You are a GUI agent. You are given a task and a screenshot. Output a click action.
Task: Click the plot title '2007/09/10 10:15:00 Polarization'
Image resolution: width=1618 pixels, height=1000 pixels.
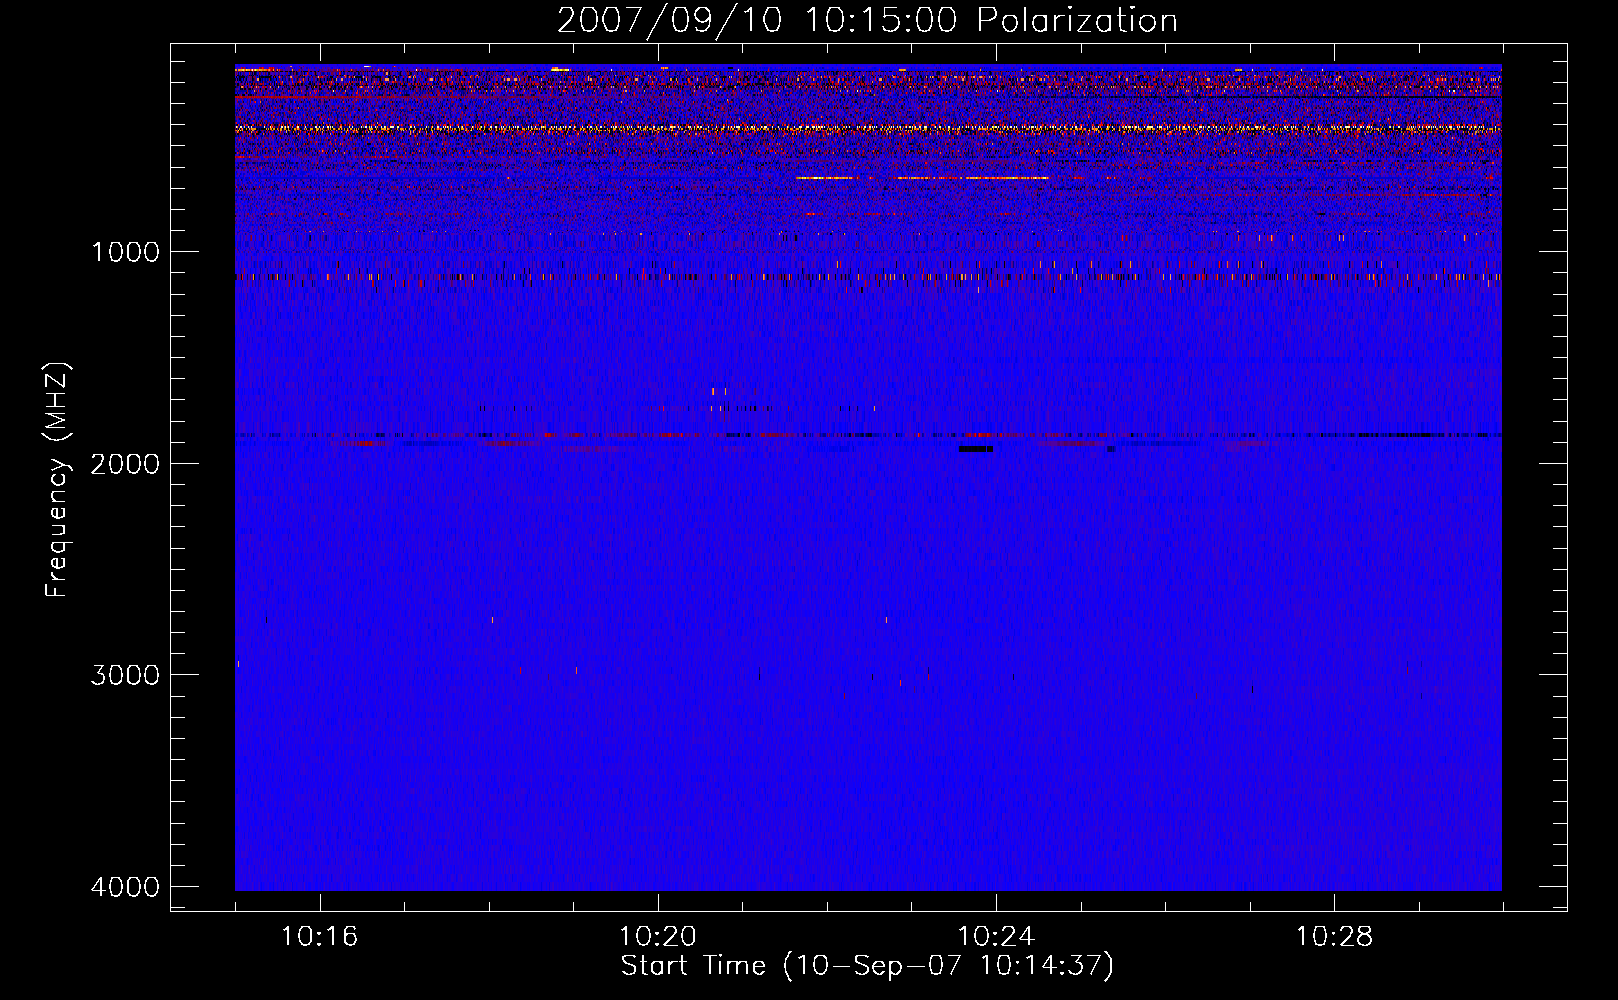tap(867, 20)
